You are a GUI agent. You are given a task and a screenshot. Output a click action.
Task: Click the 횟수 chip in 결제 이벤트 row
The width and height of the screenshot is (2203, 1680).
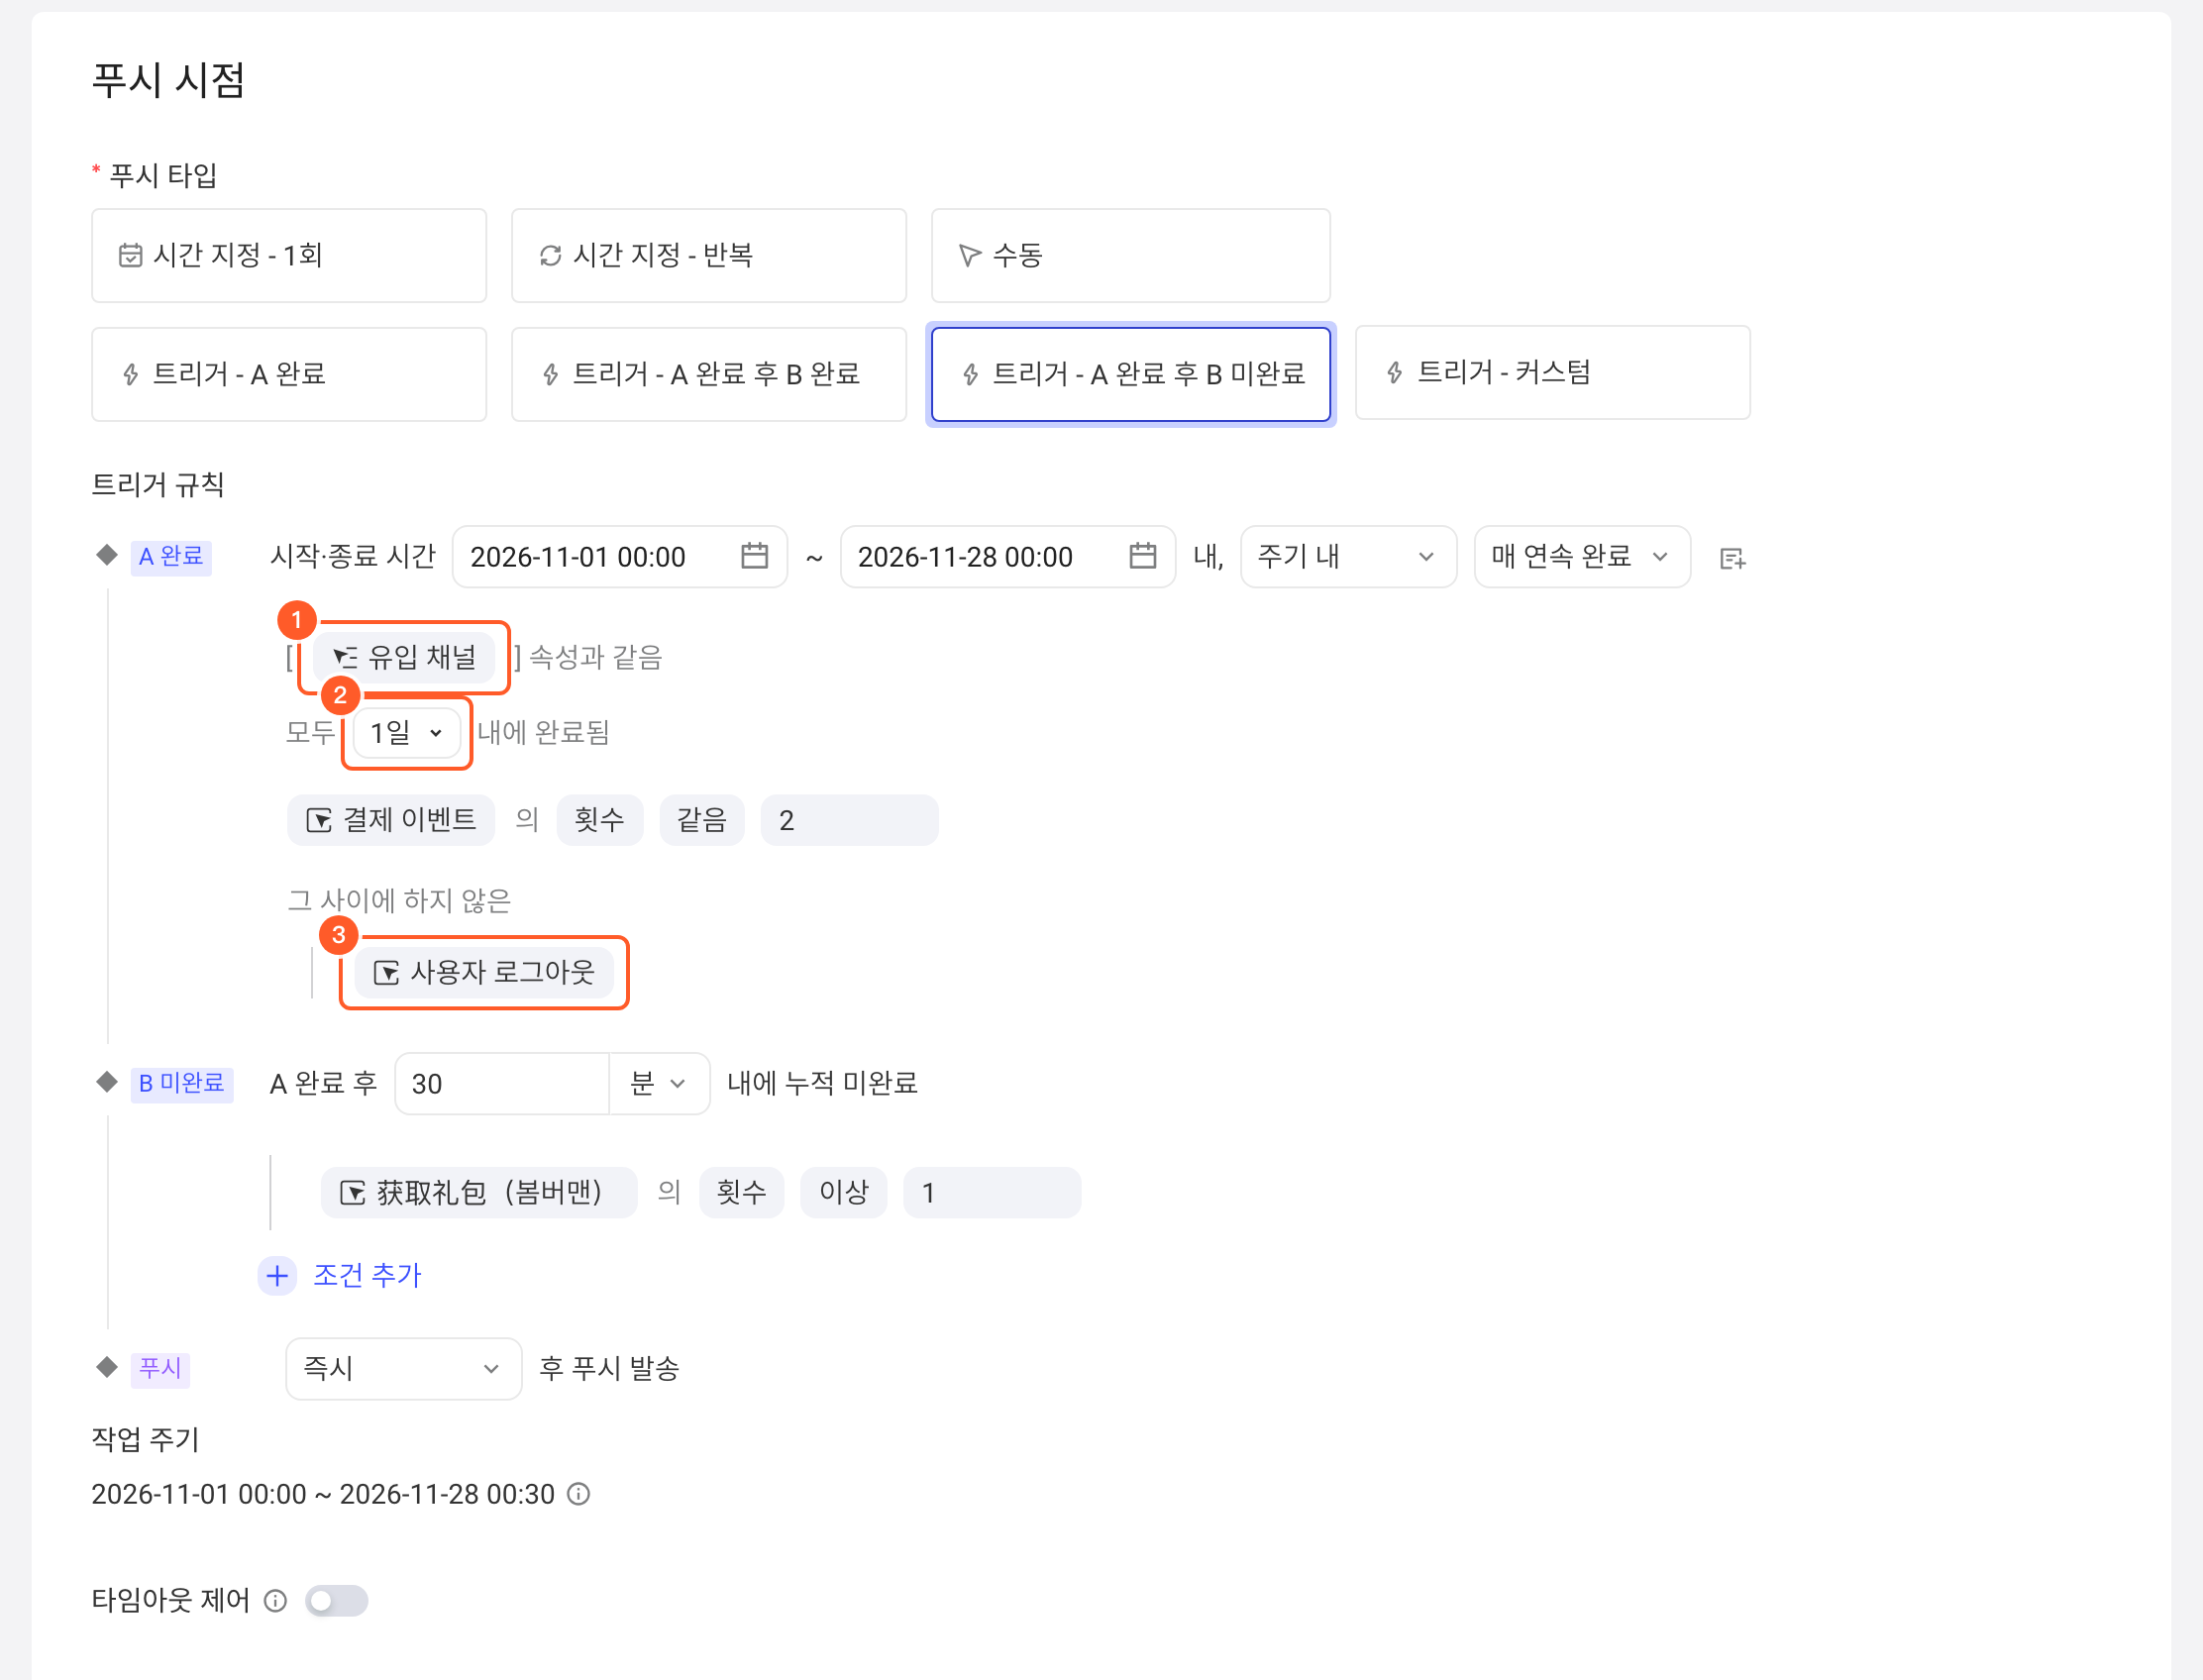(600, 820)
